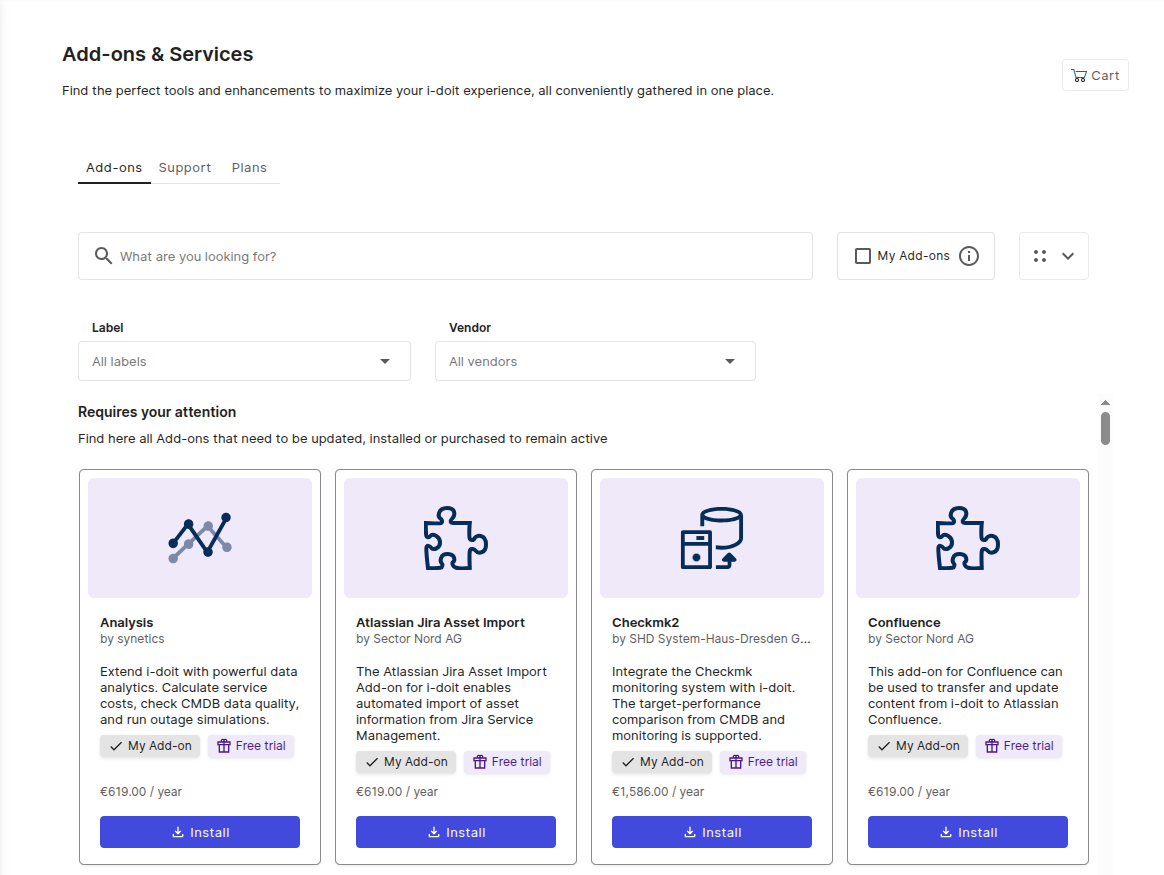Click the grid view layout icon
The width and height of the screenshot is (1164, 875).
(1040, 256)
